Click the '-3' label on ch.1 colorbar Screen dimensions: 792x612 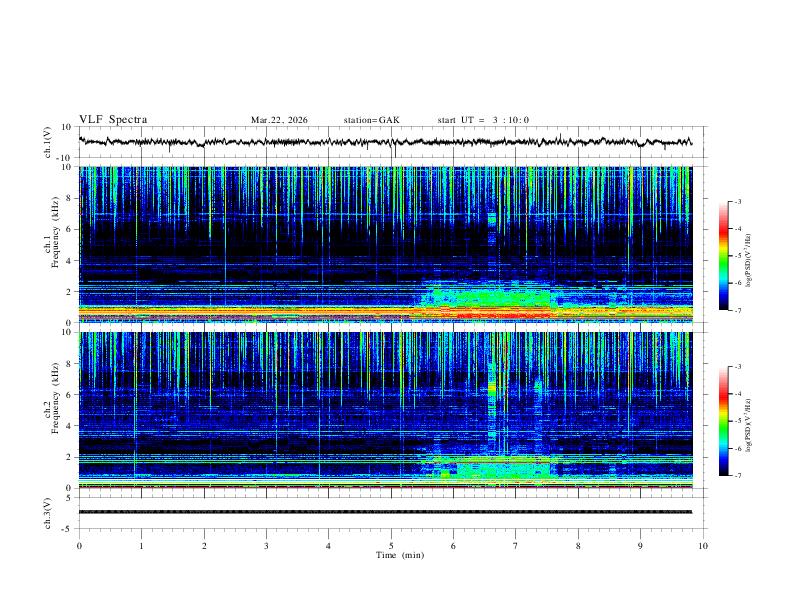737,201
